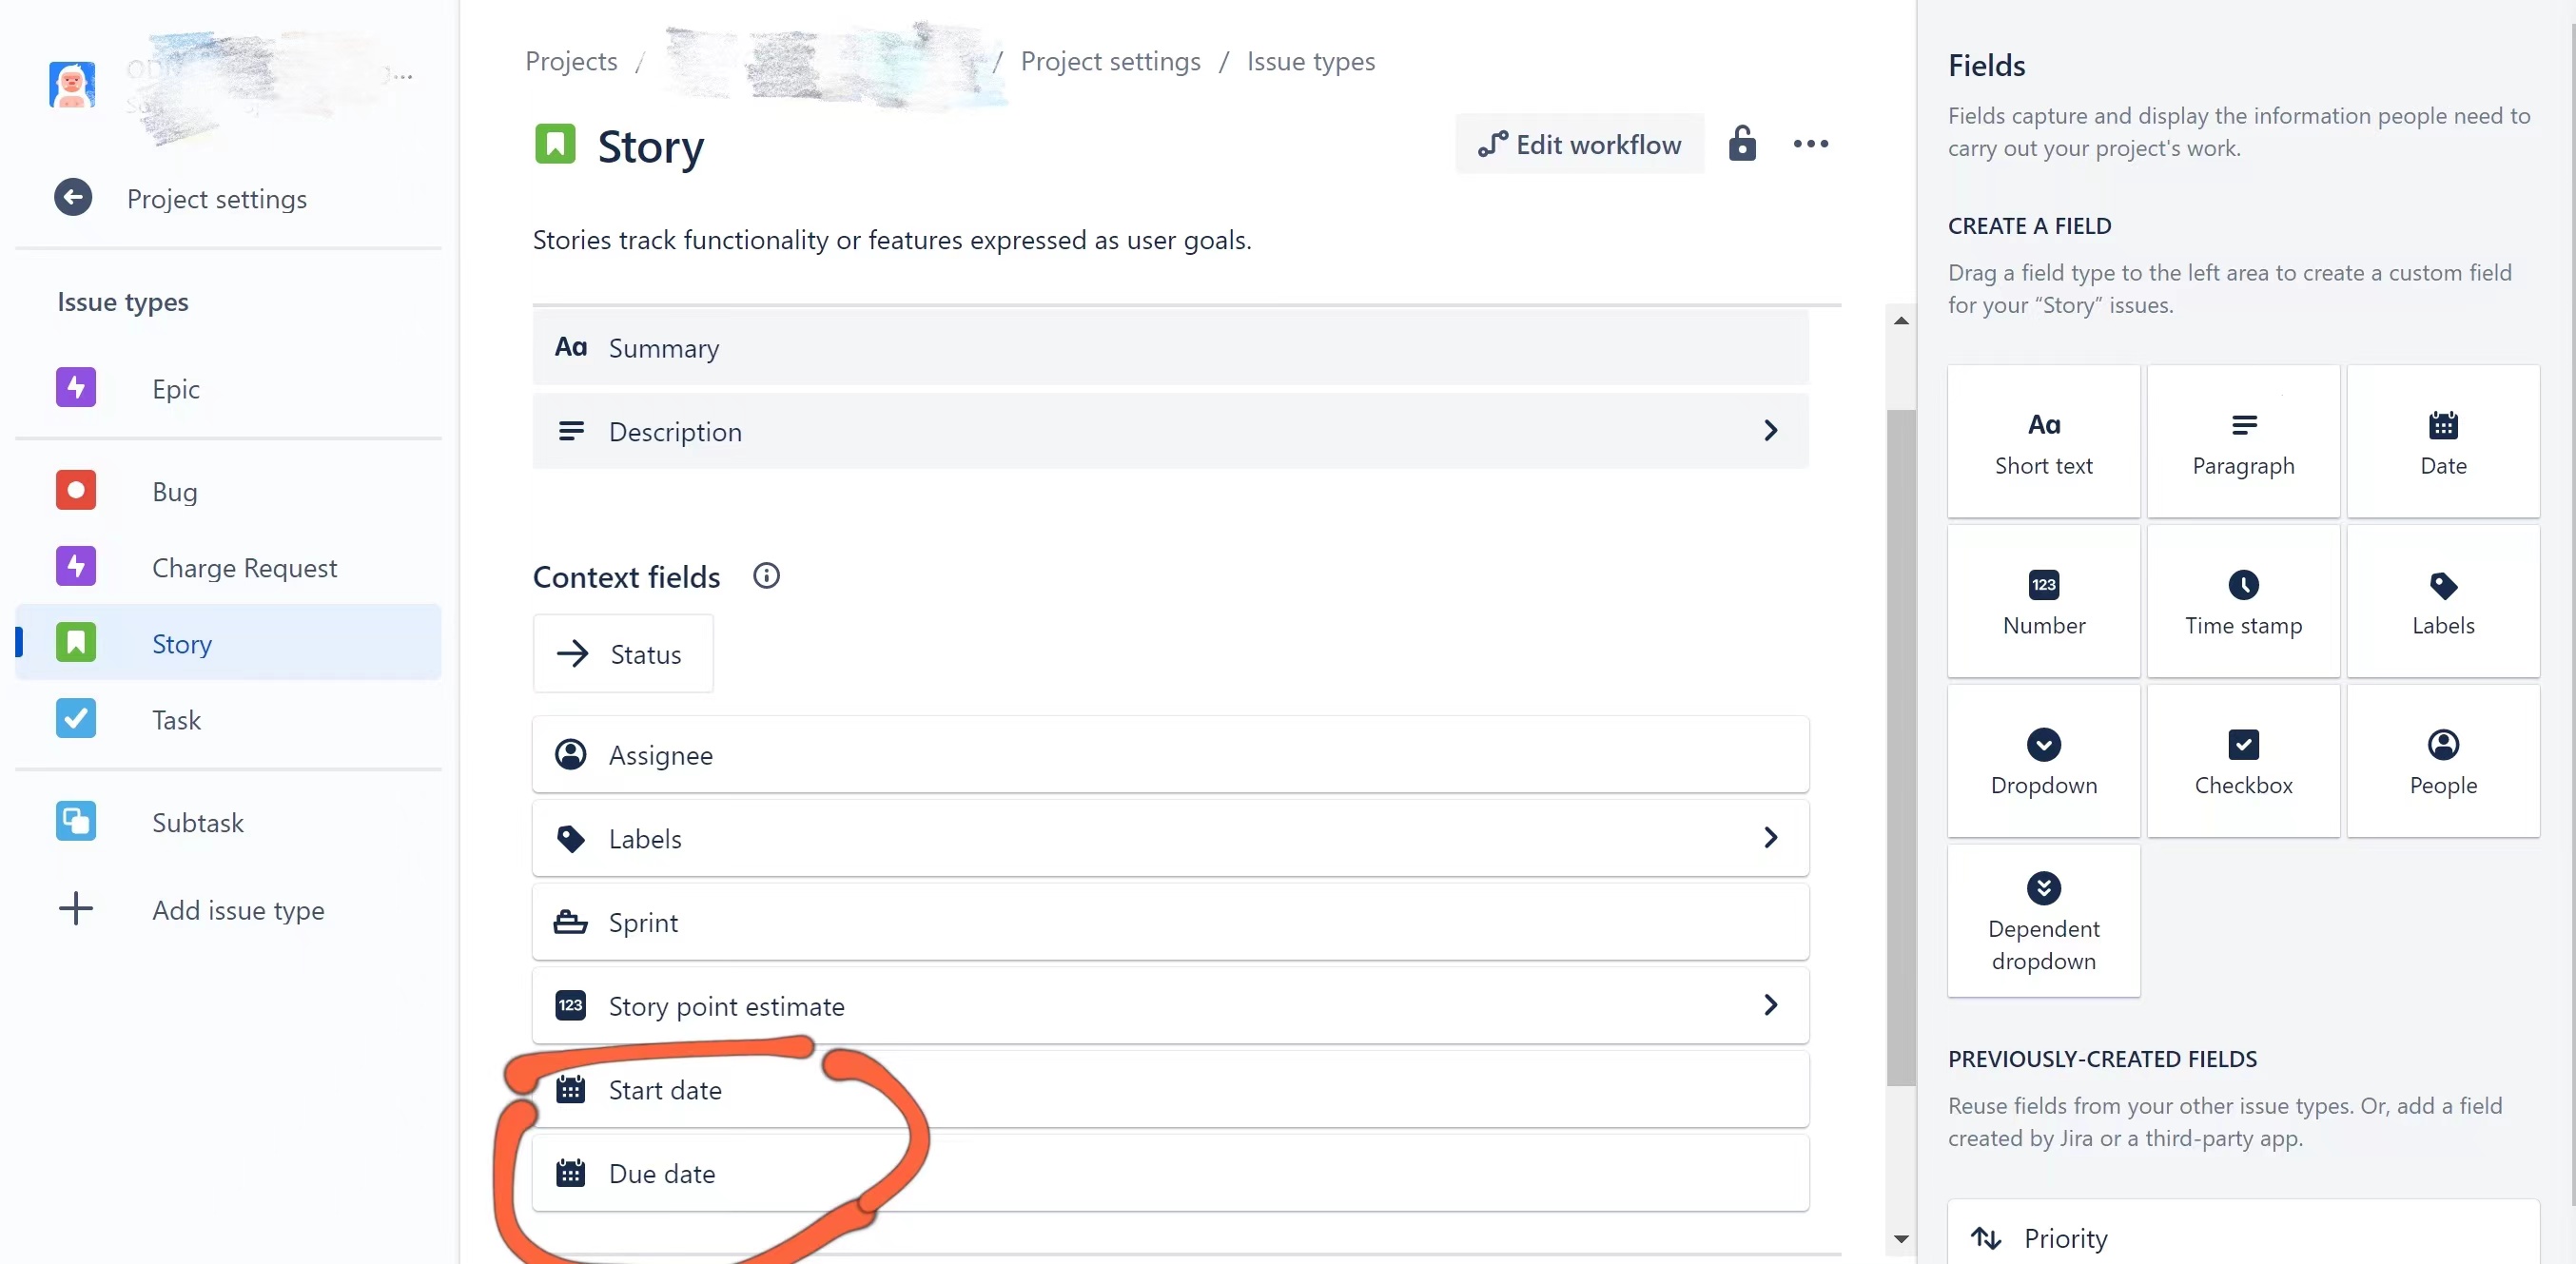Open the overflow menu next to Edit workflow

pyautogui.click(x=1810, y=144)
